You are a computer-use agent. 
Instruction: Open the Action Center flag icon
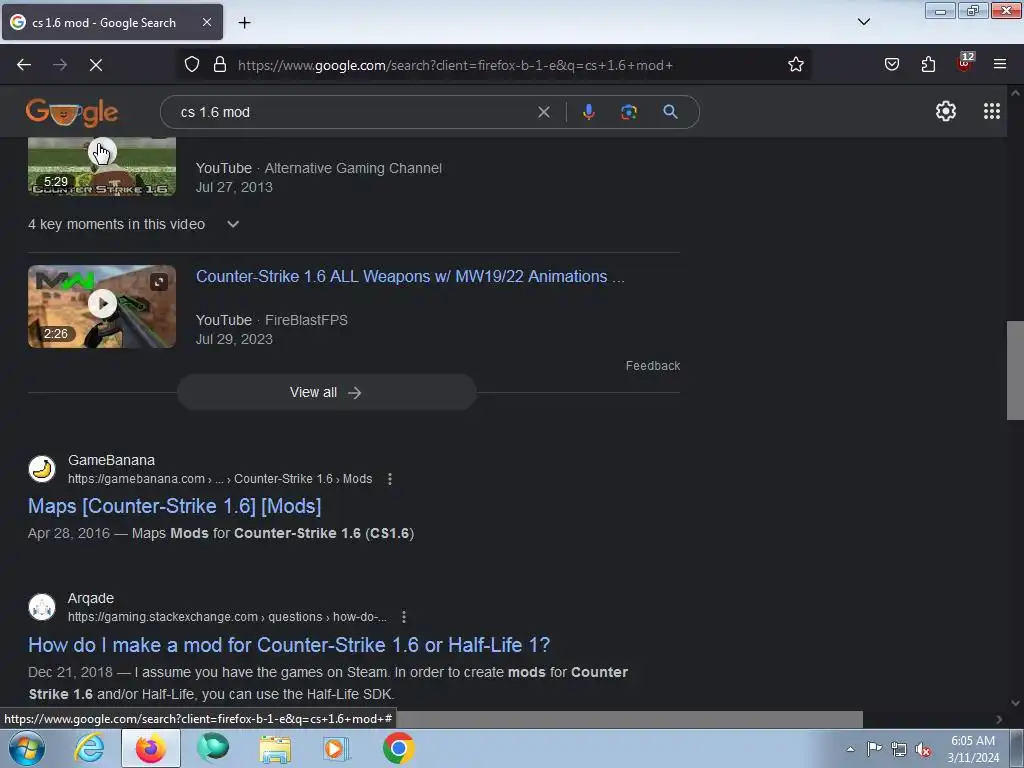pos(874,748)
